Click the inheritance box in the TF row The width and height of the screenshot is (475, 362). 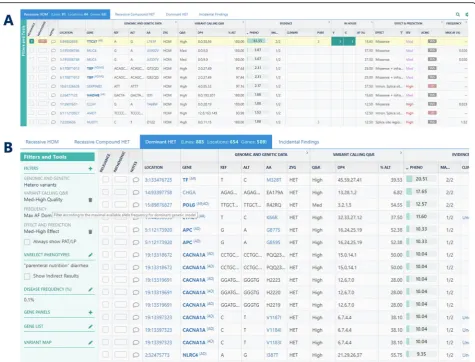point(120,180)
